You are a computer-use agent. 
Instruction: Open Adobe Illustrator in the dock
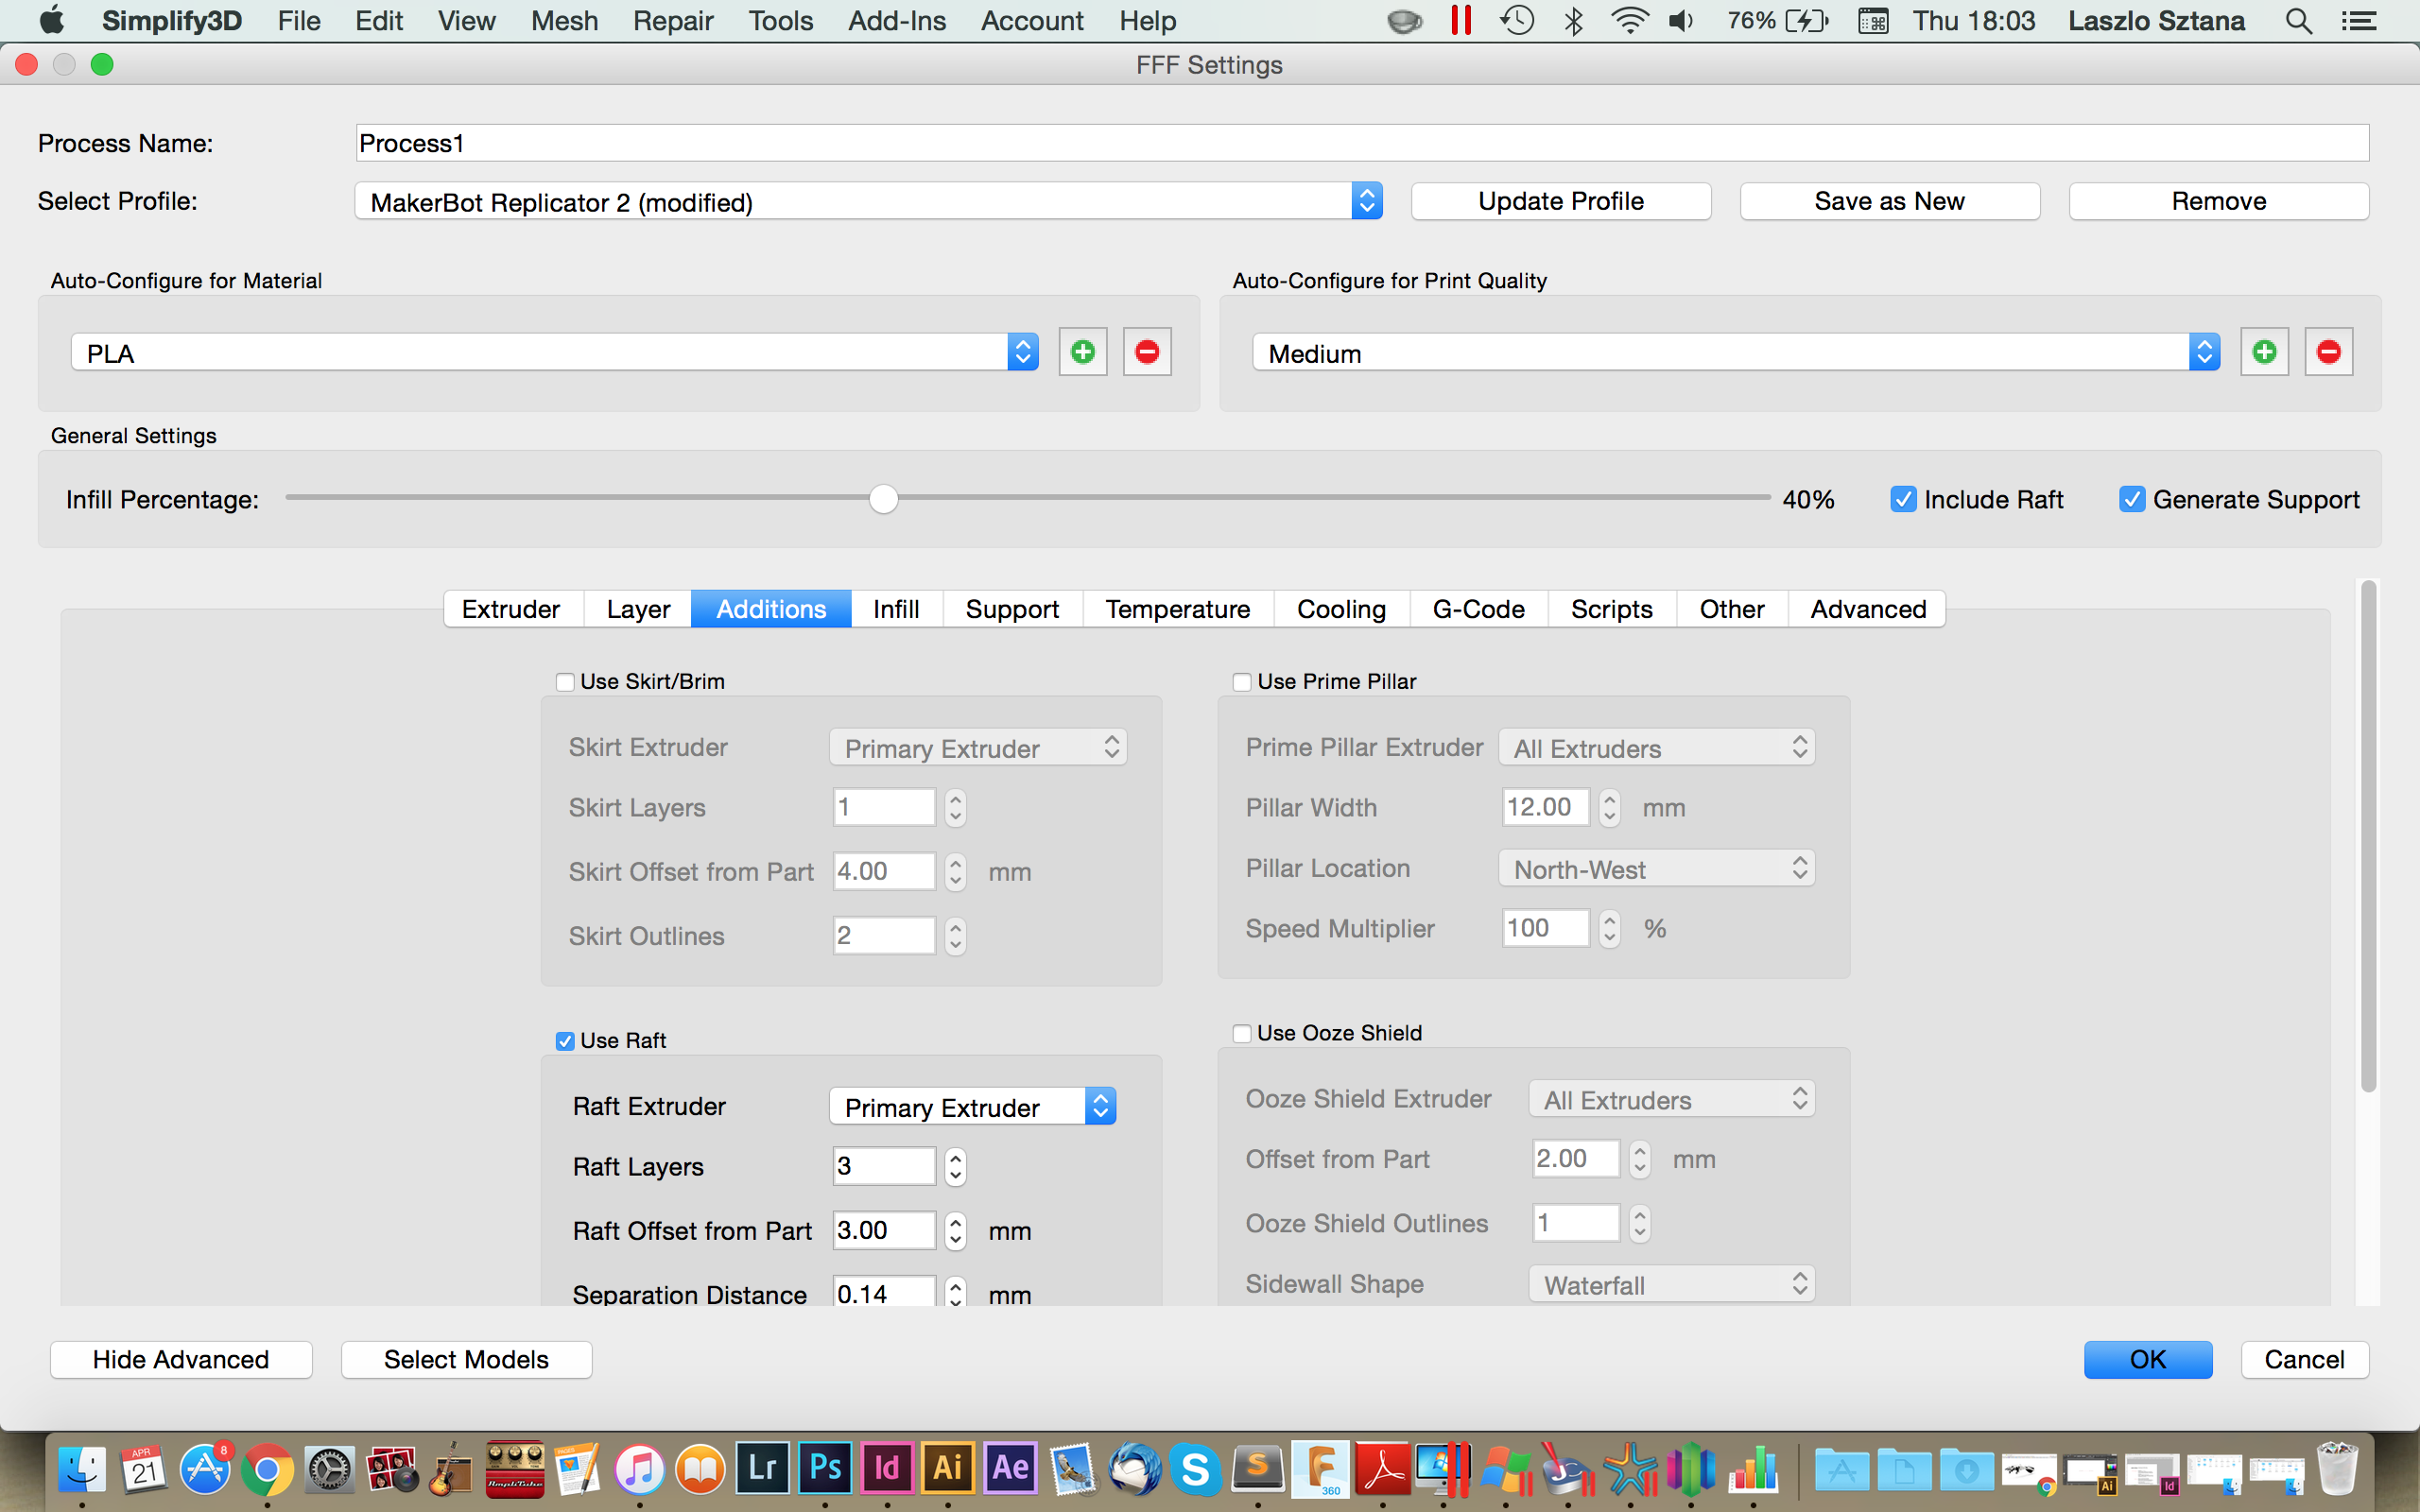pos(948,1468)
